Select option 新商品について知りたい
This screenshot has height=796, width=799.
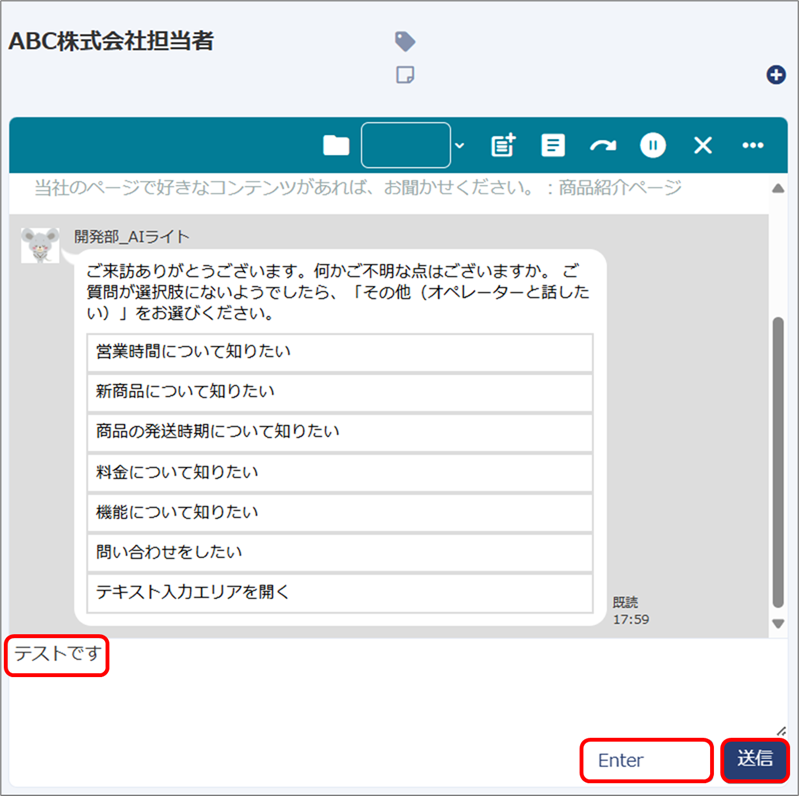click(340, 392)
